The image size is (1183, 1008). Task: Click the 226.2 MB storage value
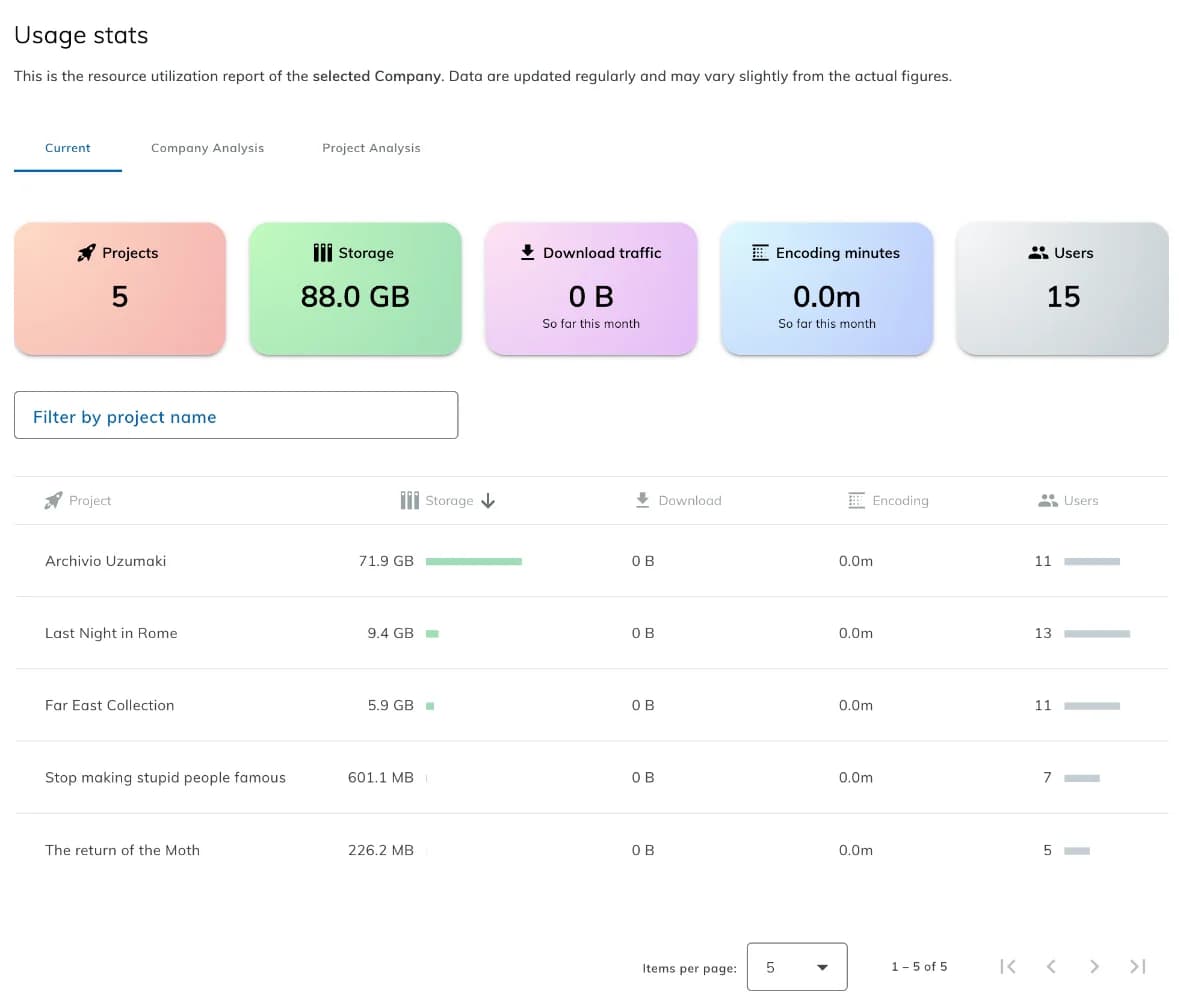(381, 850)
